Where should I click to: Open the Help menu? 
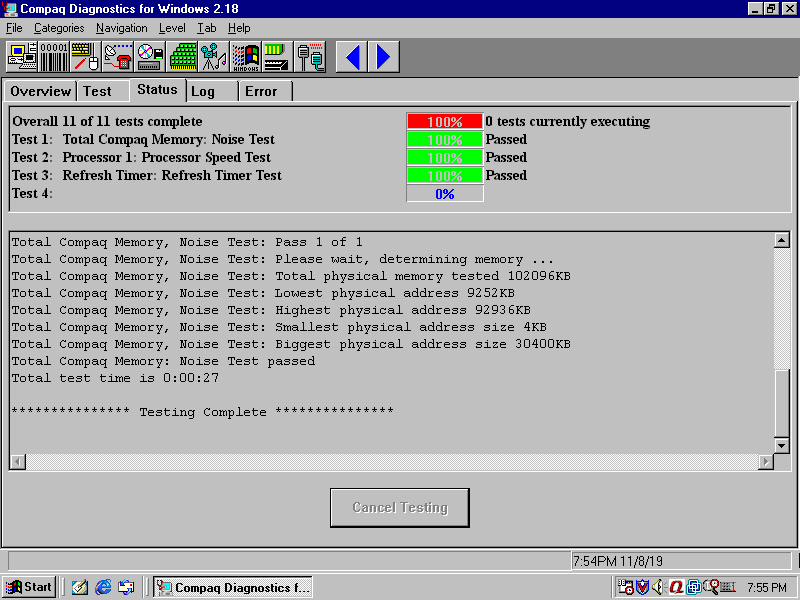tap(239, 28)
